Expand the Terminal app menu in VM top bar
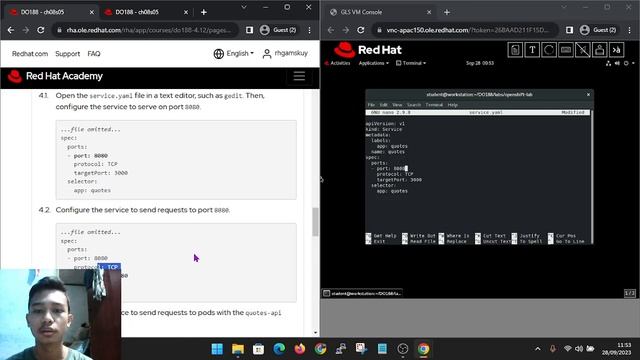Screen dimensions: 640x360 pos(411,63)
